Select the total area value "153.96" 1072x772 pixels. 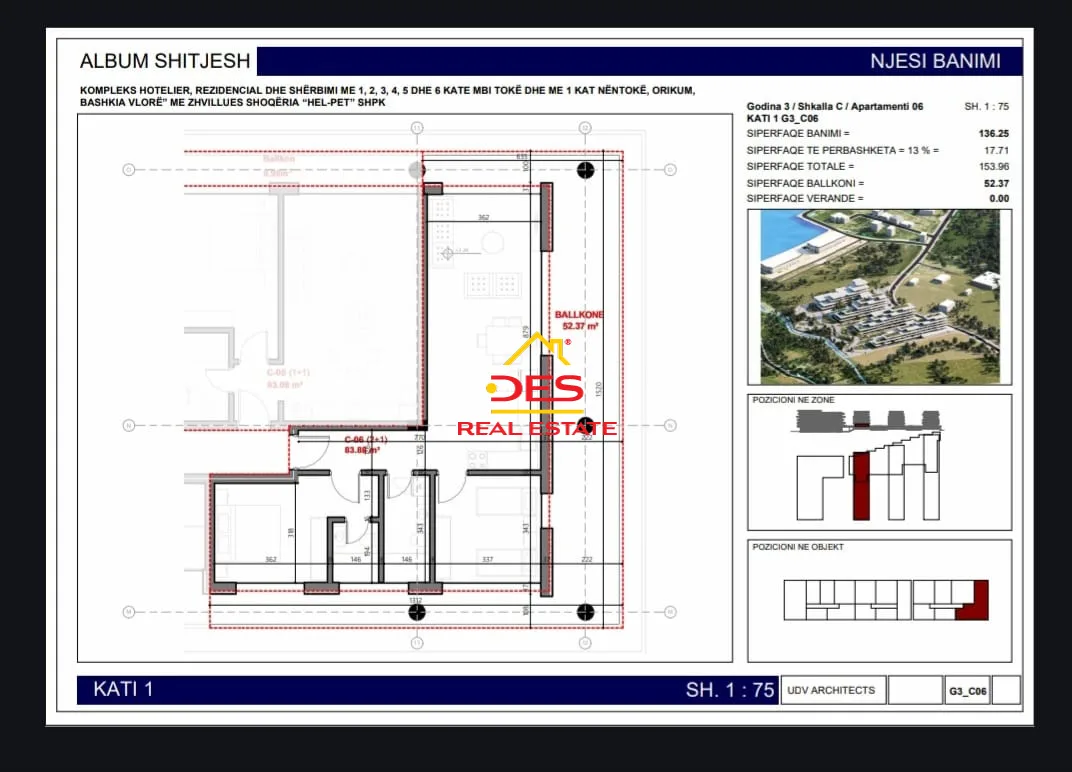coord(993,166)
